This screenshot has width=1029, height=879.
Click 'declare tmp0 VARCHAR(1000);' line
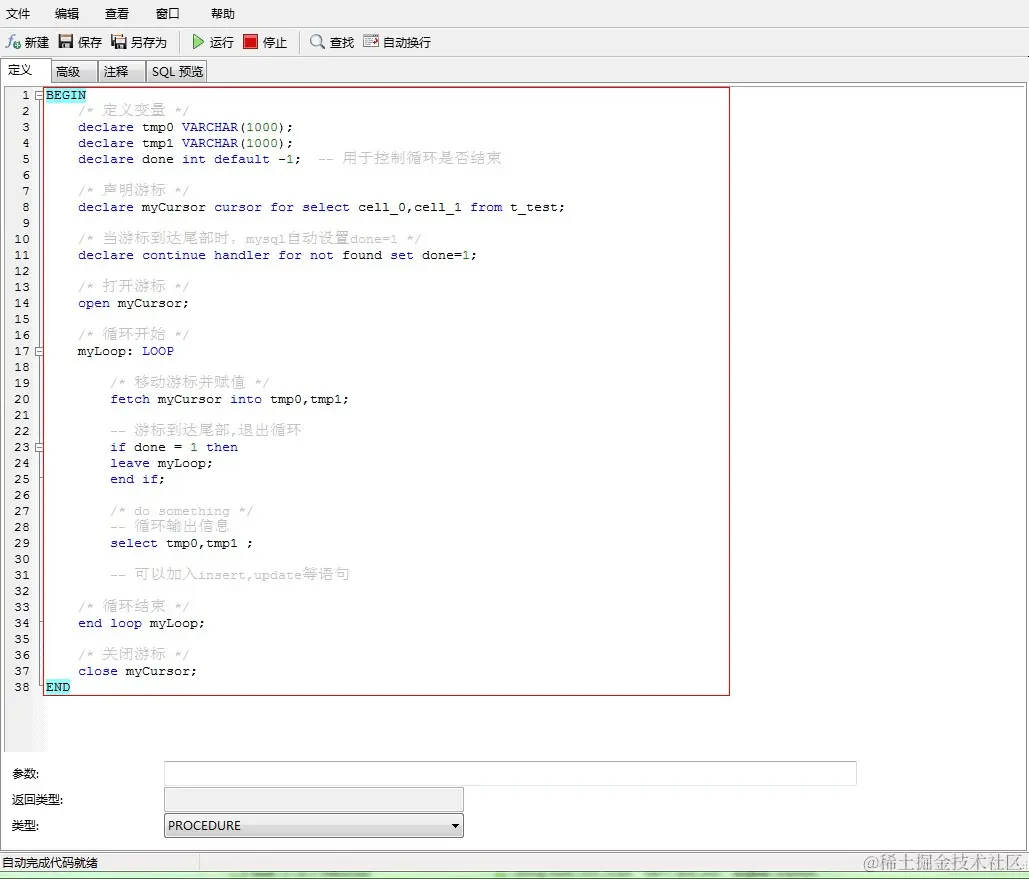pyautogui.click(x=185, y=127)
